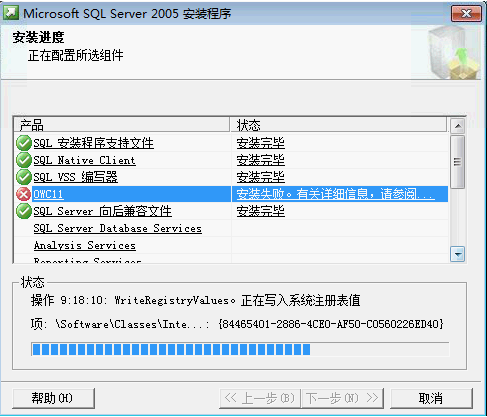Image resolution: width=487 pixels, height=417 pixels.
Task: Click the 取消 button
Action: [x=431, y=398]
